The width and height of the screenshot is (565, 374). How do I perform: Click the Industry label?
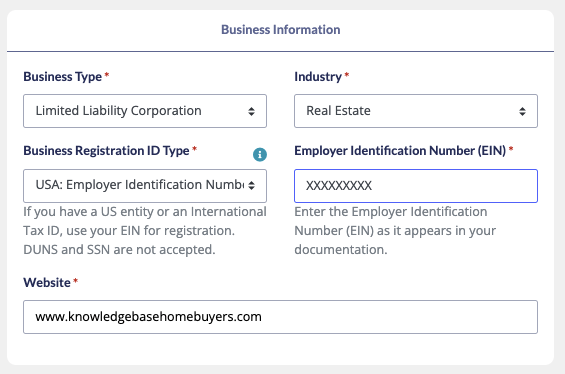(318, 77)
